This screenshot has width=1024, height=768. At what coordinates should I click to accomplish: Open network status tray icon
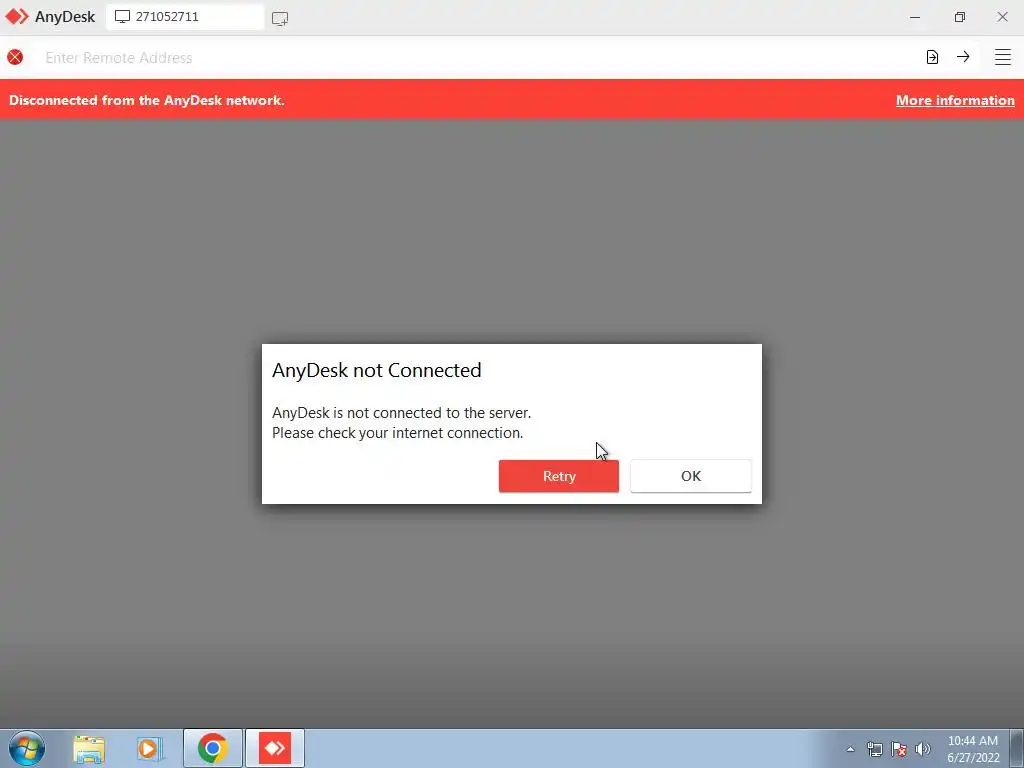click(874, 749)
